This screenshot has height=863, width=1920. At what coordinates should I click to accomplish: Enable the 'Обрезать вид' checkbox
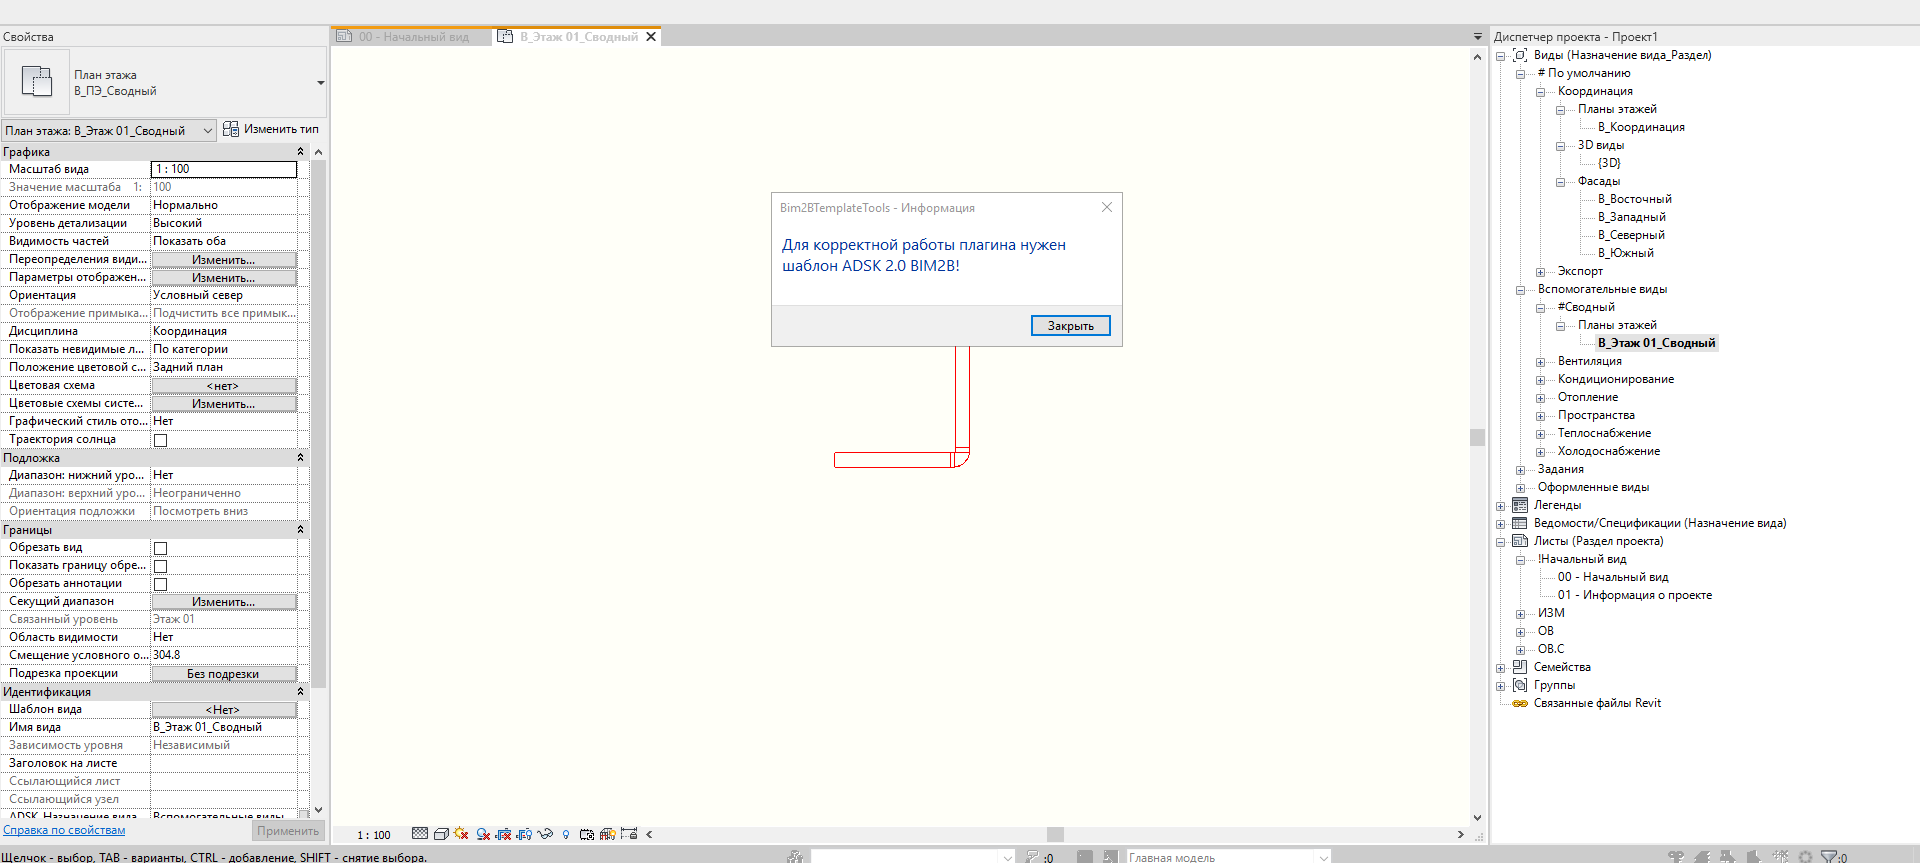click(x=160, y=548)
